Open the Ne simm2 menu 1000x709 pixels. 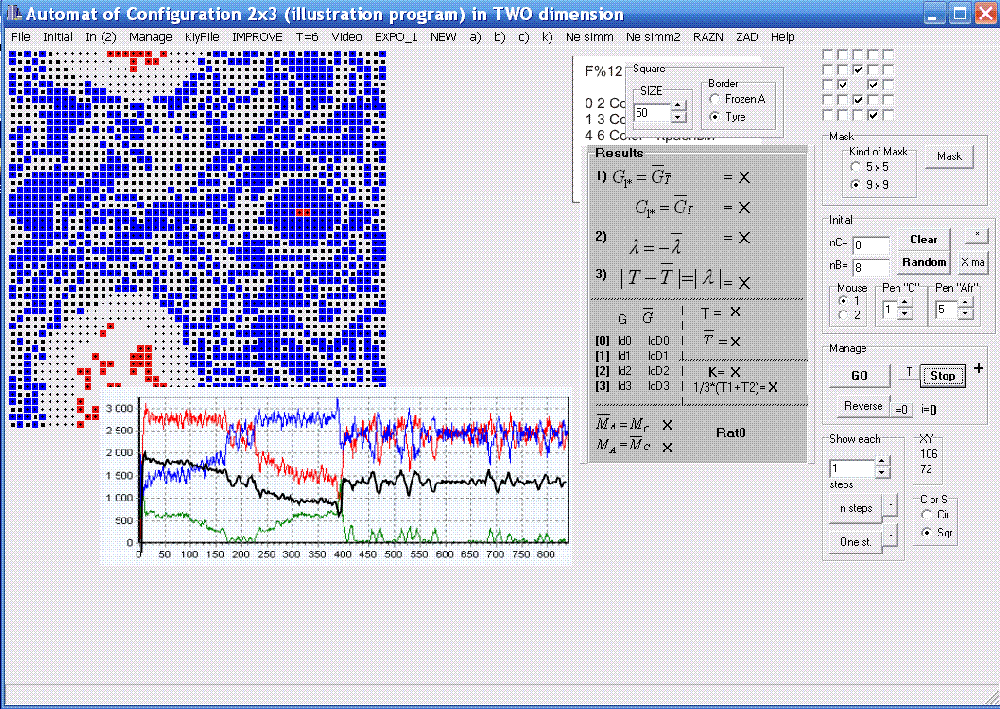(x=653, y=37)
